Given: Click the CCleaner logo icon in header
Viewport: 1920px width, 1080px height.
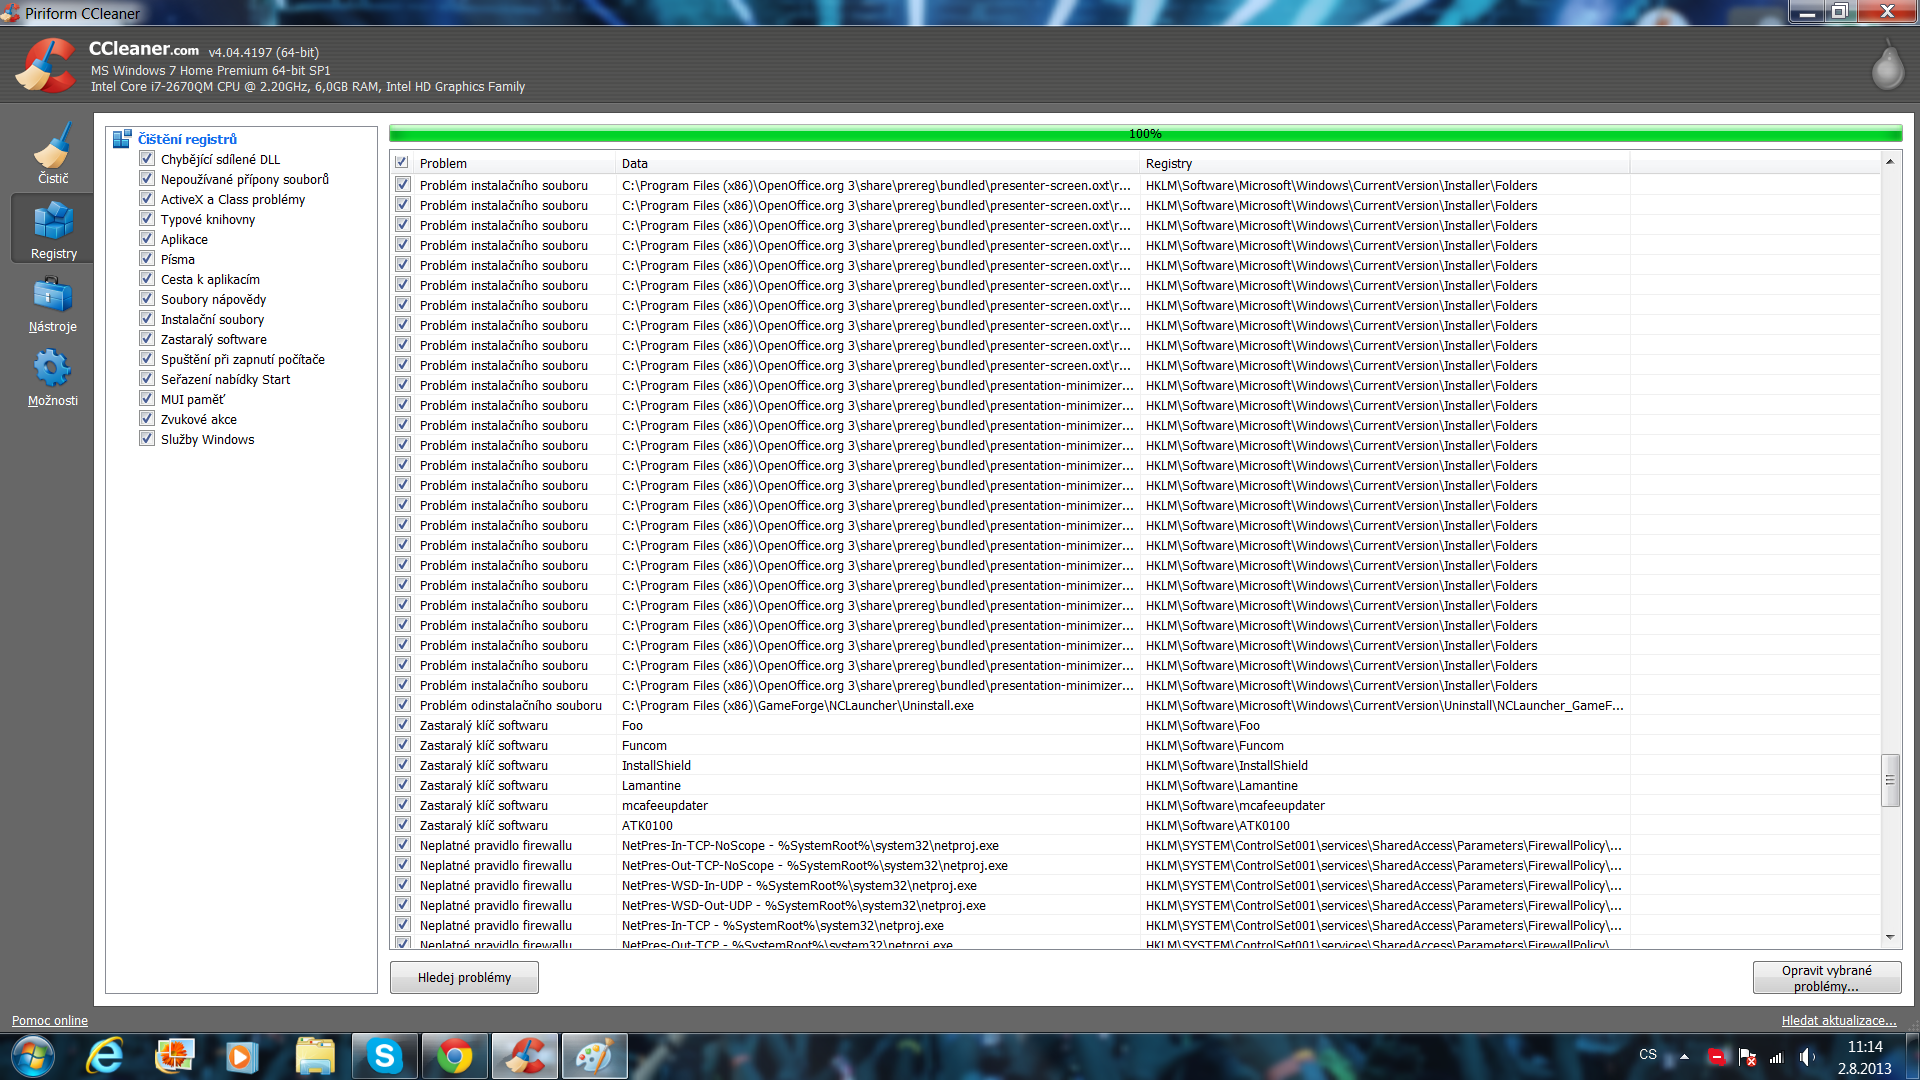Looking at the screenshot, I should (x=46, y=66).
